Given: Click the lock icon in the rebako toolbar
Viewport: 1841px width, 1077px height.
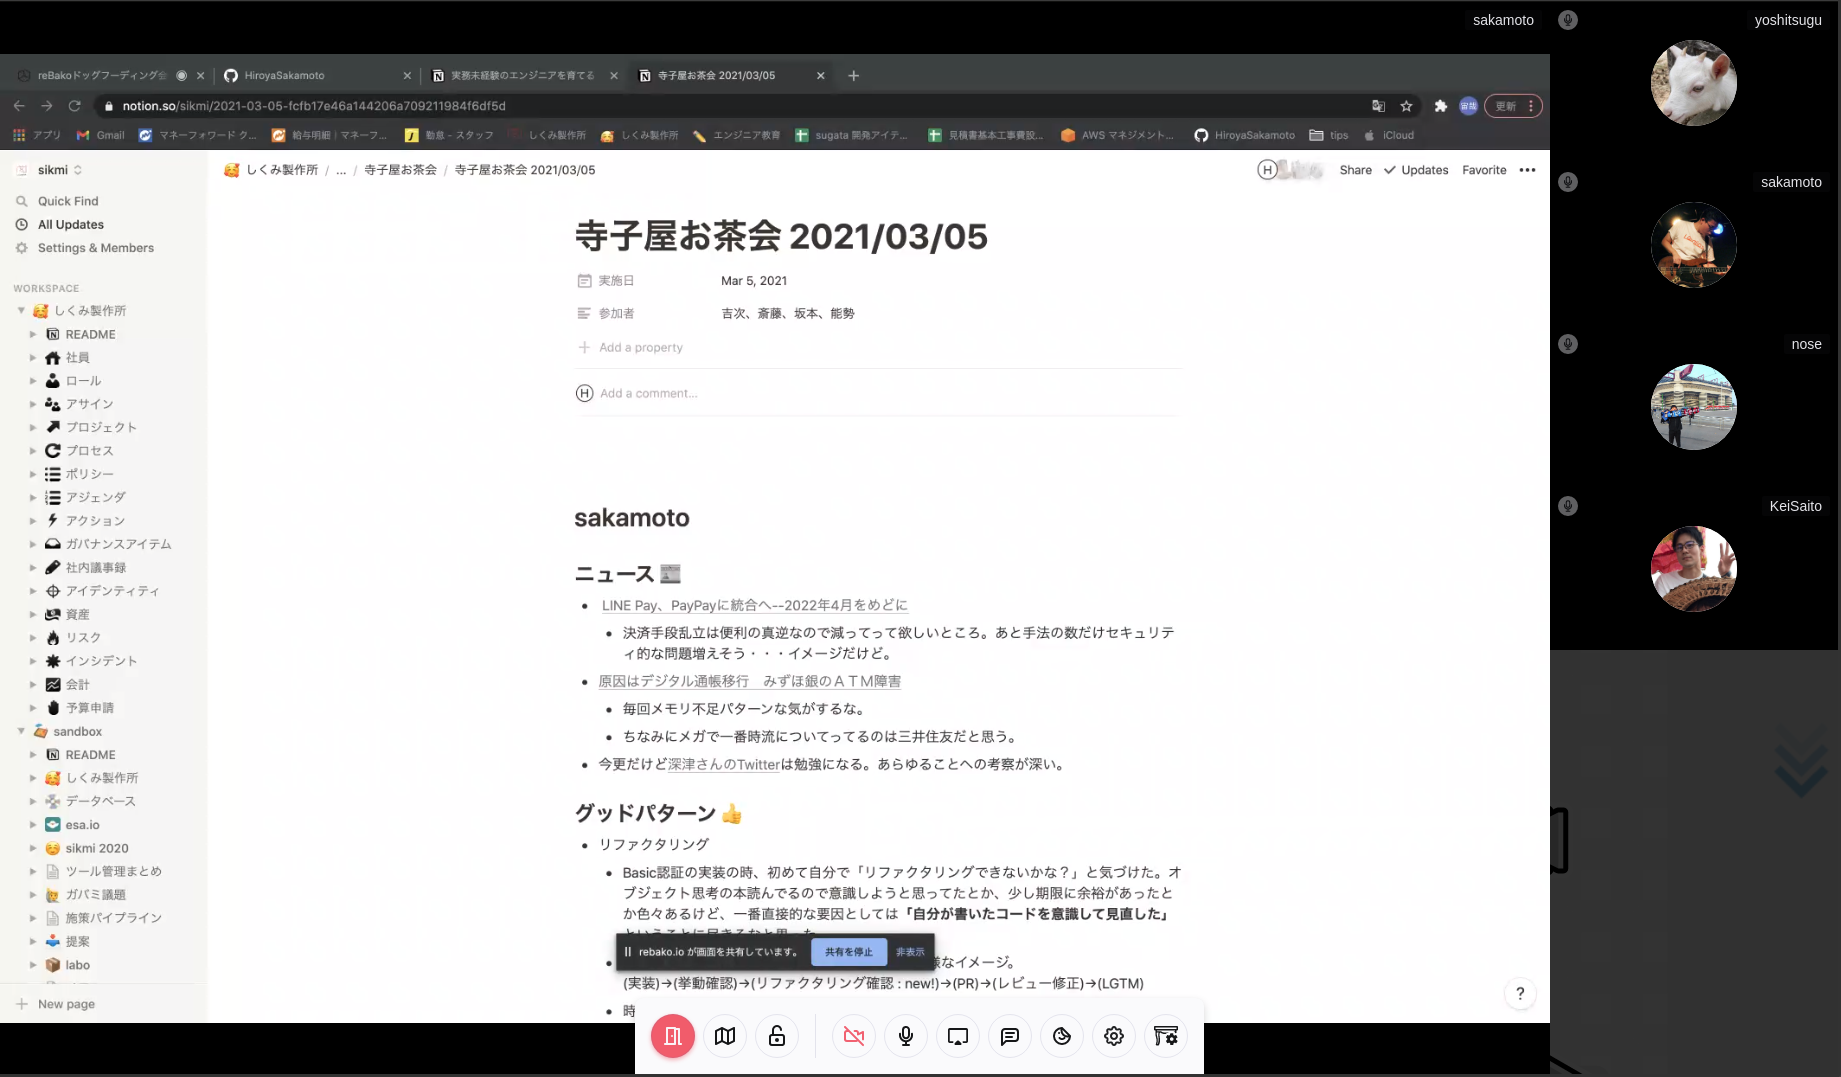Looking at the screenshot, I should (777, 1036).
